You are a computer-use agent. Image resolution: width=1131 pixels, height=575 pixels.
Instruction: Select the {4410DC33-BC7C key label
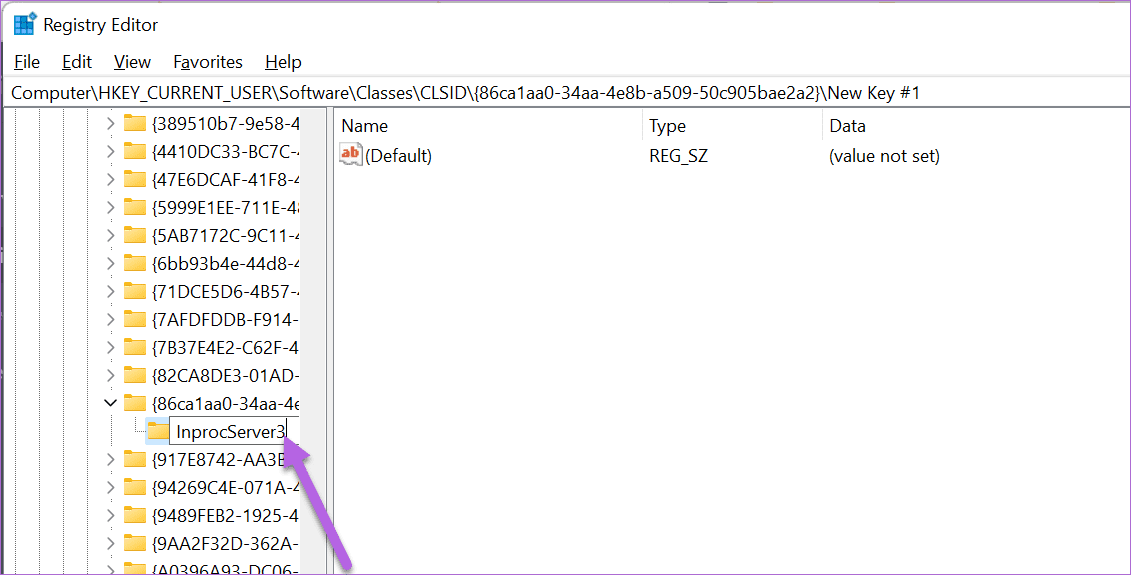(x=225, y=152)
